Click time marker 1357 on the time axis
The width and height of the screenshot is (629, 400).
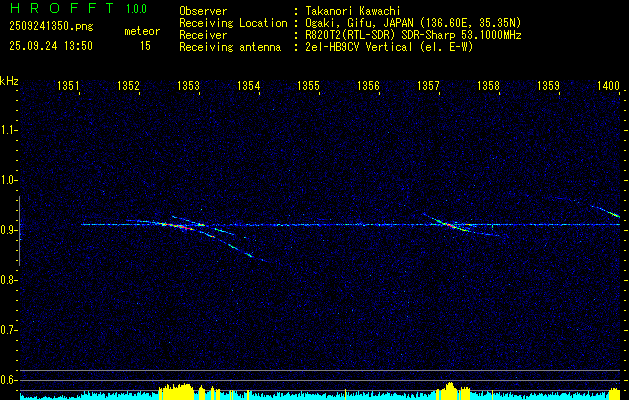coord(428,86)
